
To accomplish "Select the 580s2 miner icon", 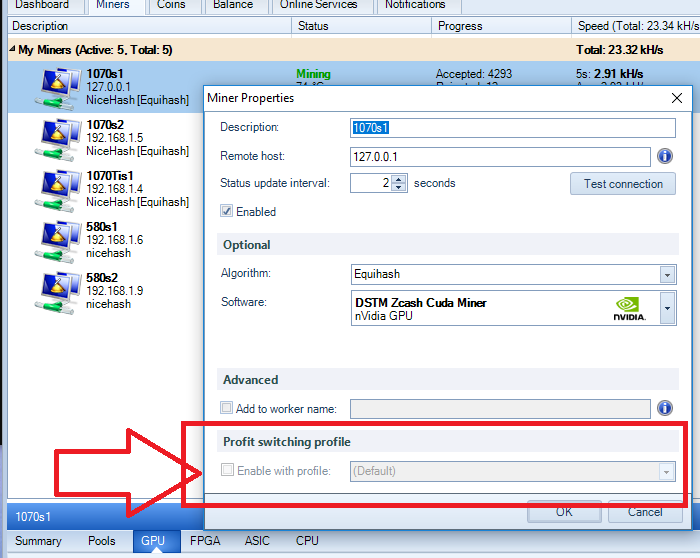I will tap(58, 292).
